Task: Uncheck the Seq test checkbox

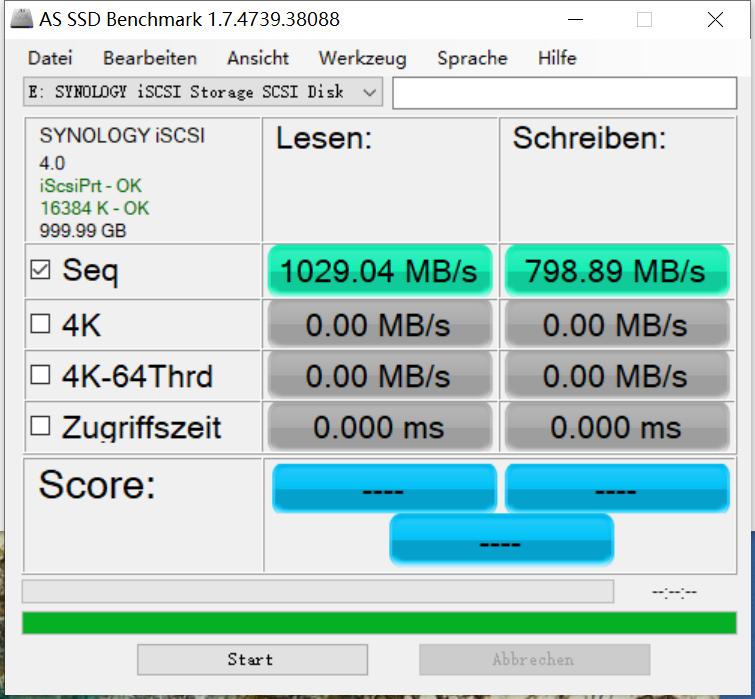Action: coord(40,270)
